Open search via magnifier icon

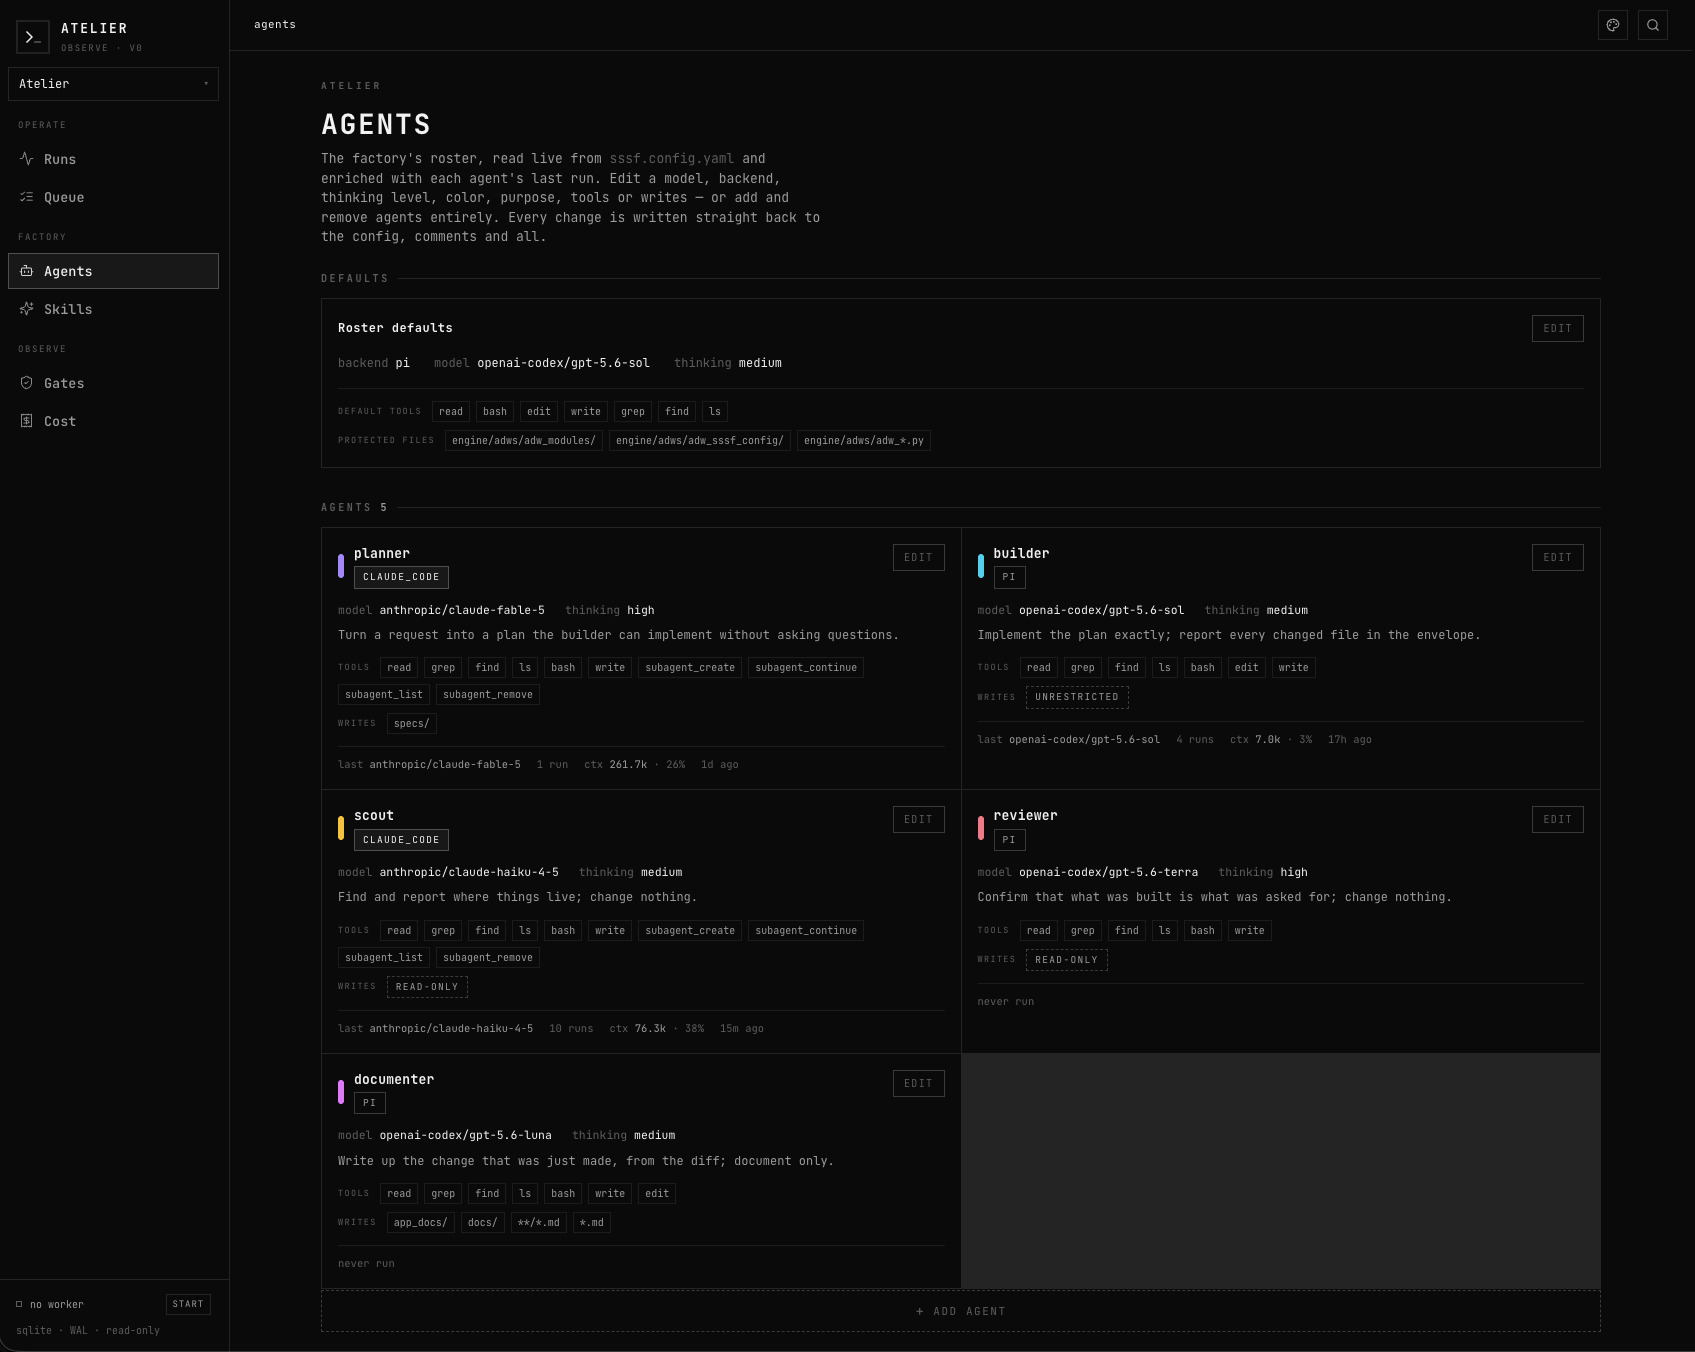tap(1653, 25)
